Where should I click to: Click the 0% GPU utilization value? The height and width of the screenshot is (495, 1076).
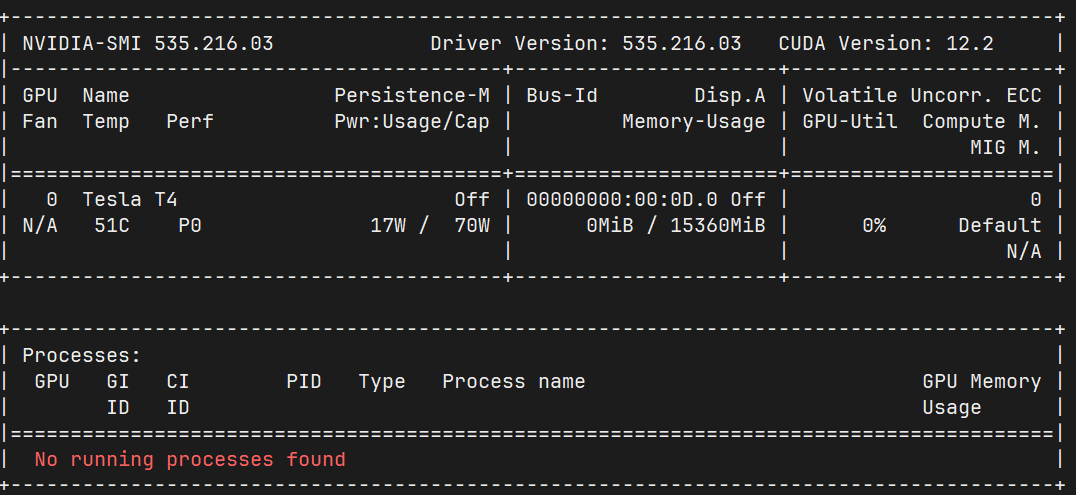(x=874, y=226)
